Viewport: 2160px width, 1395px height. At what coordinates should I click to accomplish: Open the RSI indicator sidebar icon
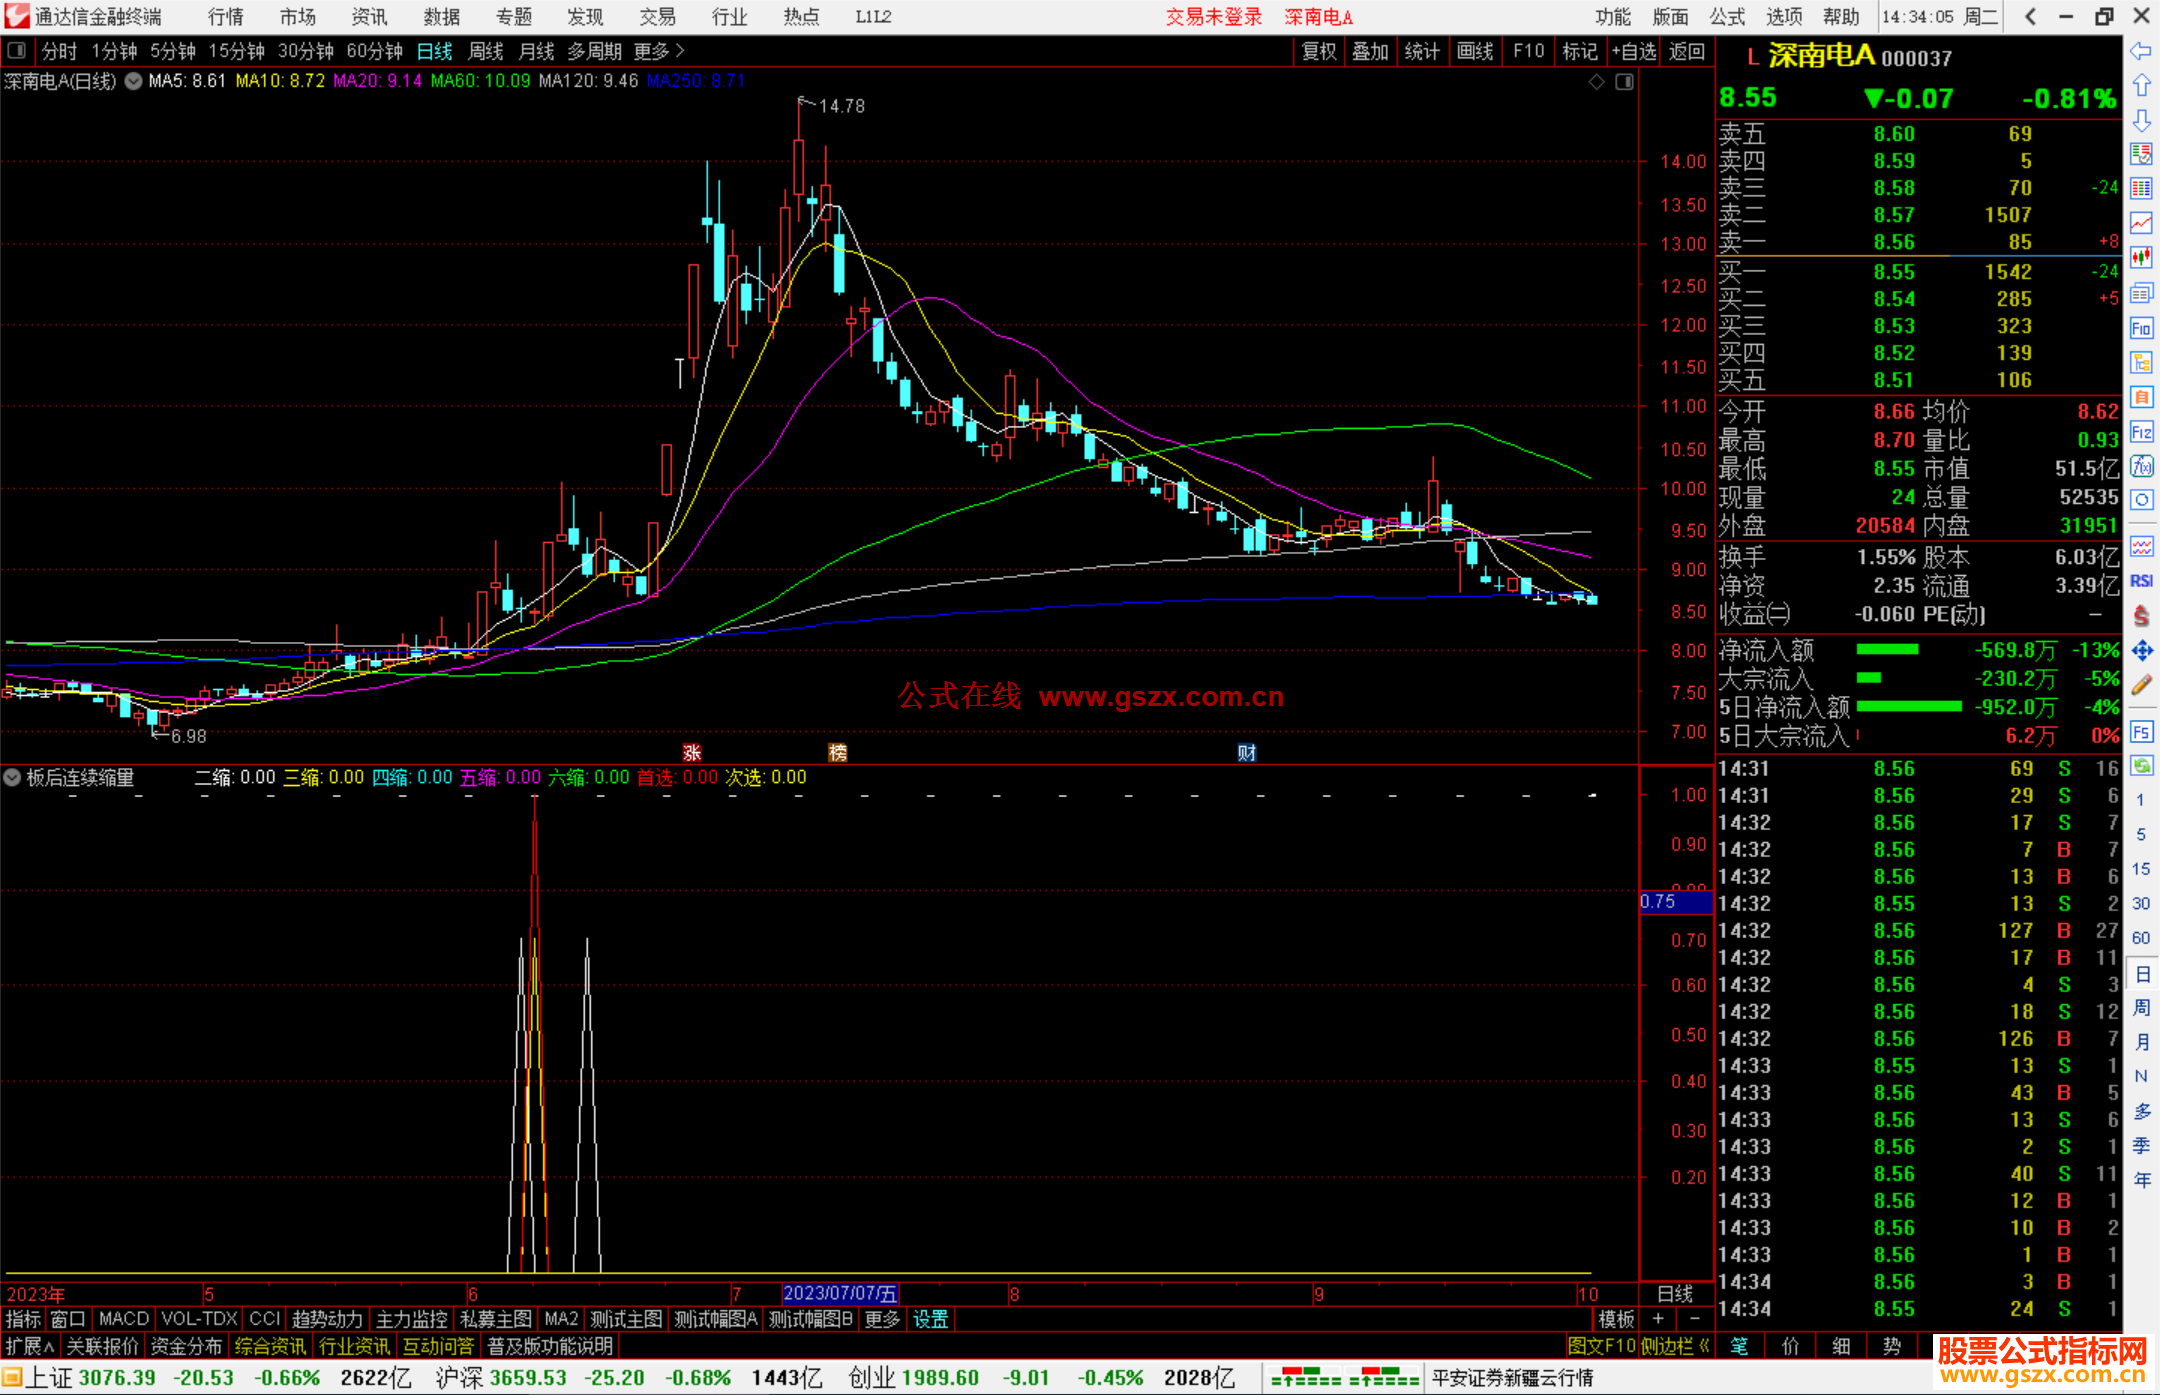pos(2141,581)
